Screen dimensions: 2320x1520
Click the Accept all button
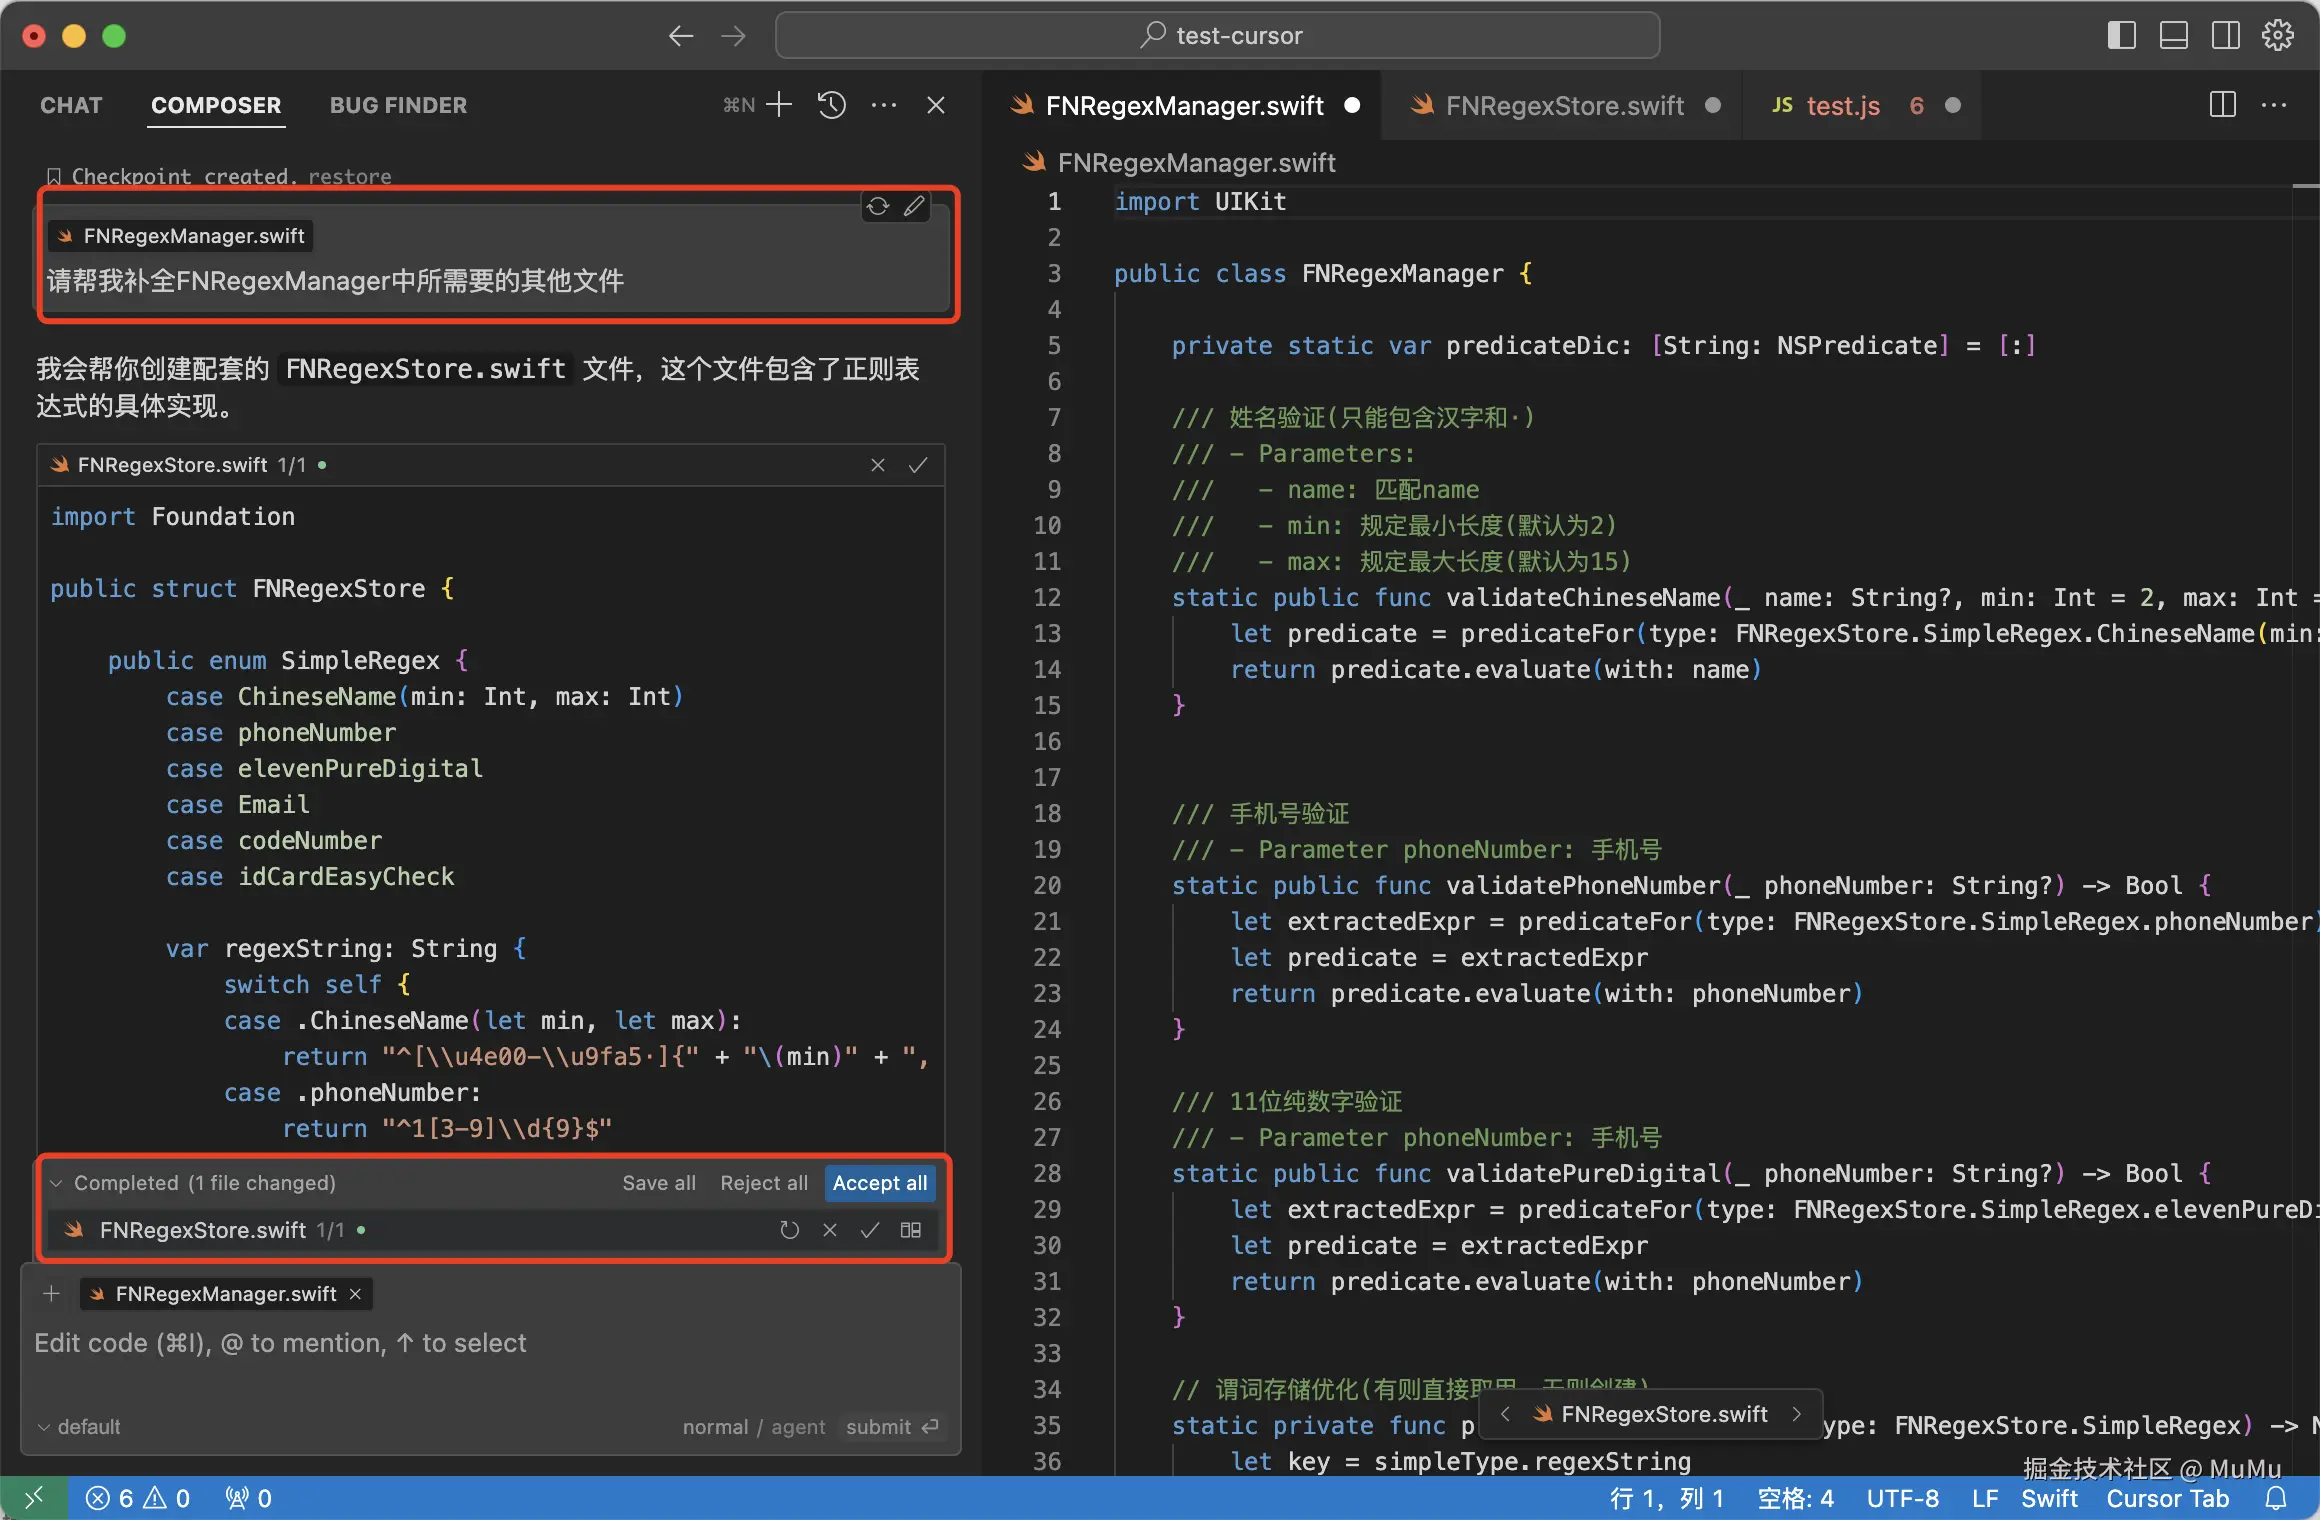click(x=879, y=1183)
